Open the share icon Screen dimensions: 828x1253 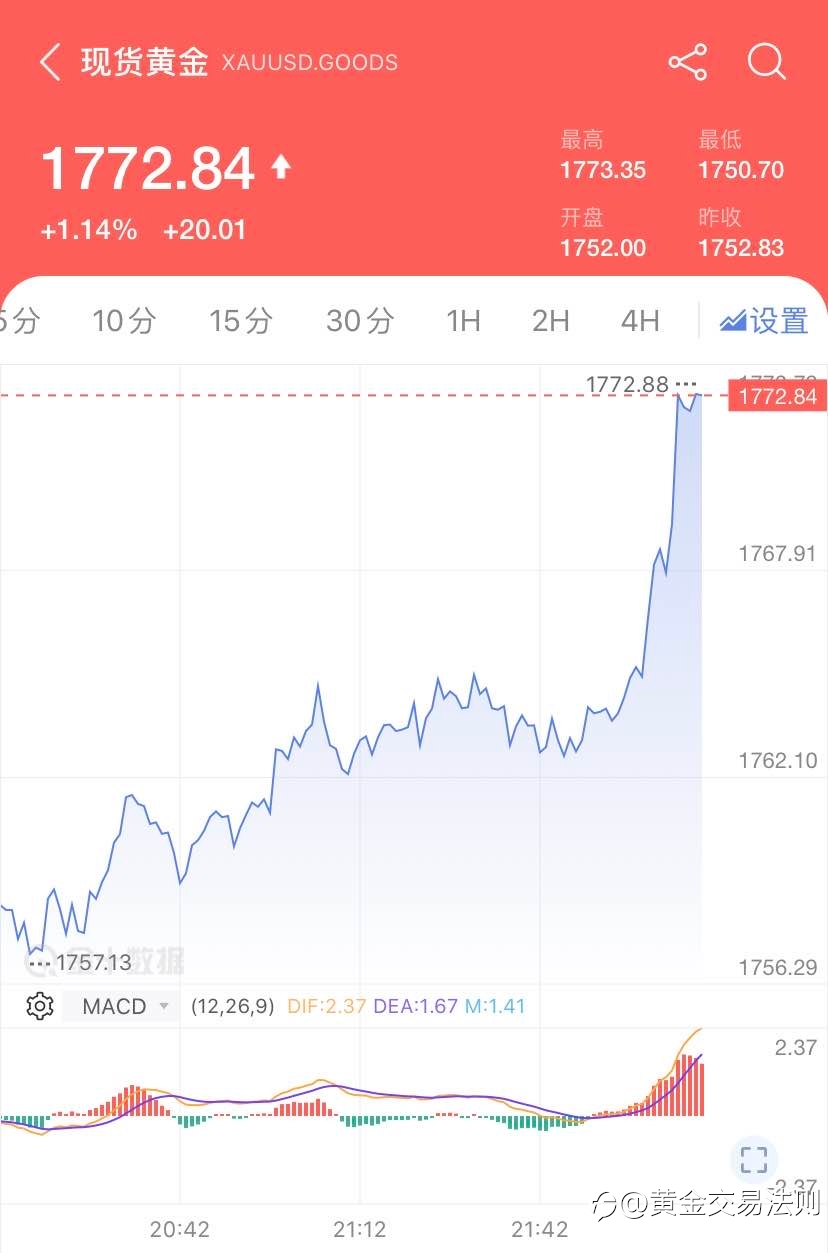[x=688, y=63]
